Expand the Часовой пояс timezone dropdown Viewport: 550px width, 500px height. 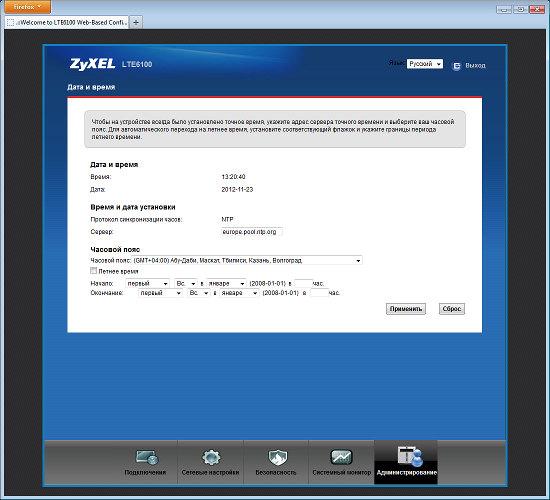click(x=248, y=260)
